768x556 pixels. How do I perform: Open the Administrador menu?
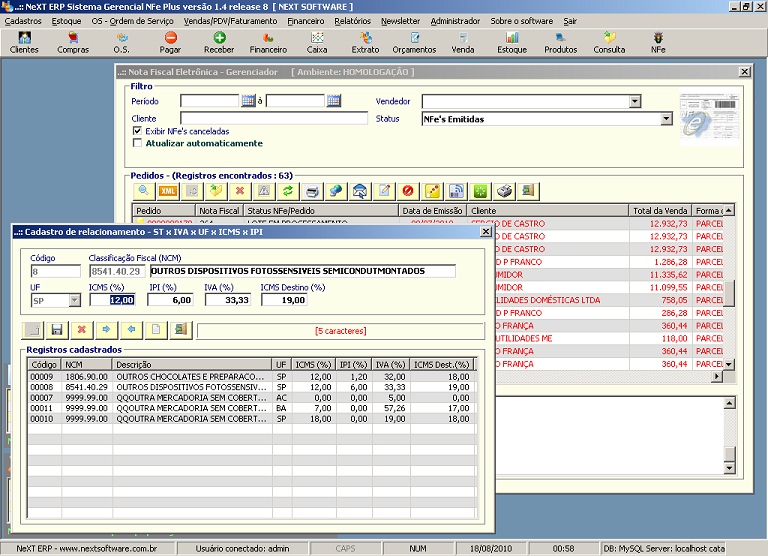pos(456,21)
